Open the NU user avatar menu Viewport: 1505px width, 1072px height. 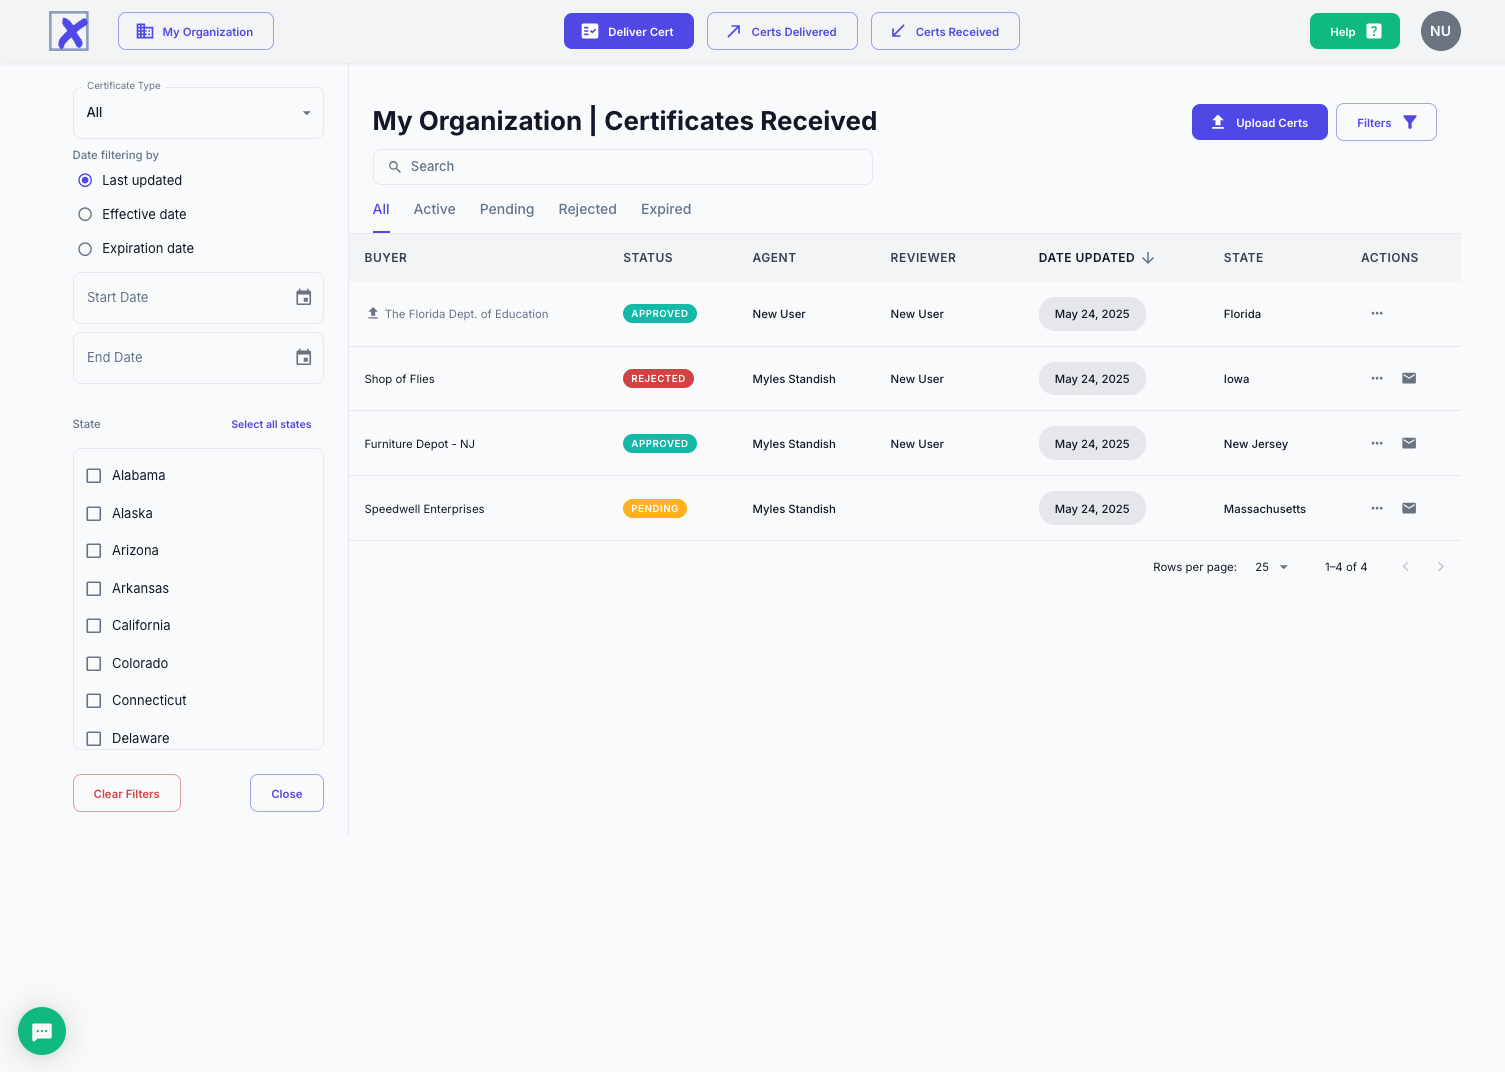(1440, 31)
